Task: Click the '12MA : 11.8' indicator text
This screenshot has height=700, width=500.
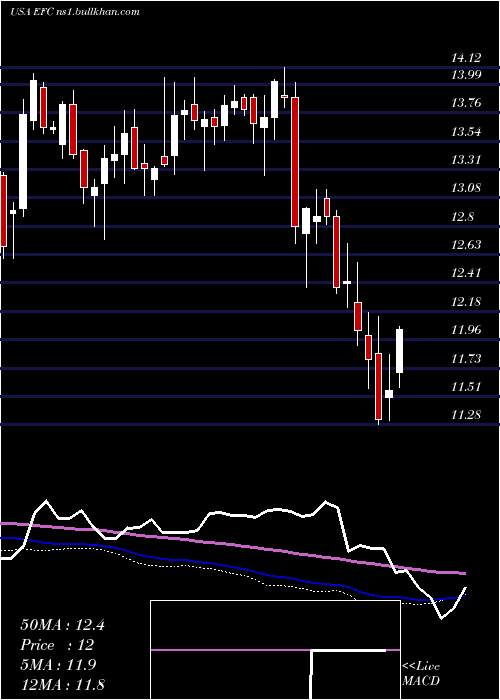Action: [62, 685]
